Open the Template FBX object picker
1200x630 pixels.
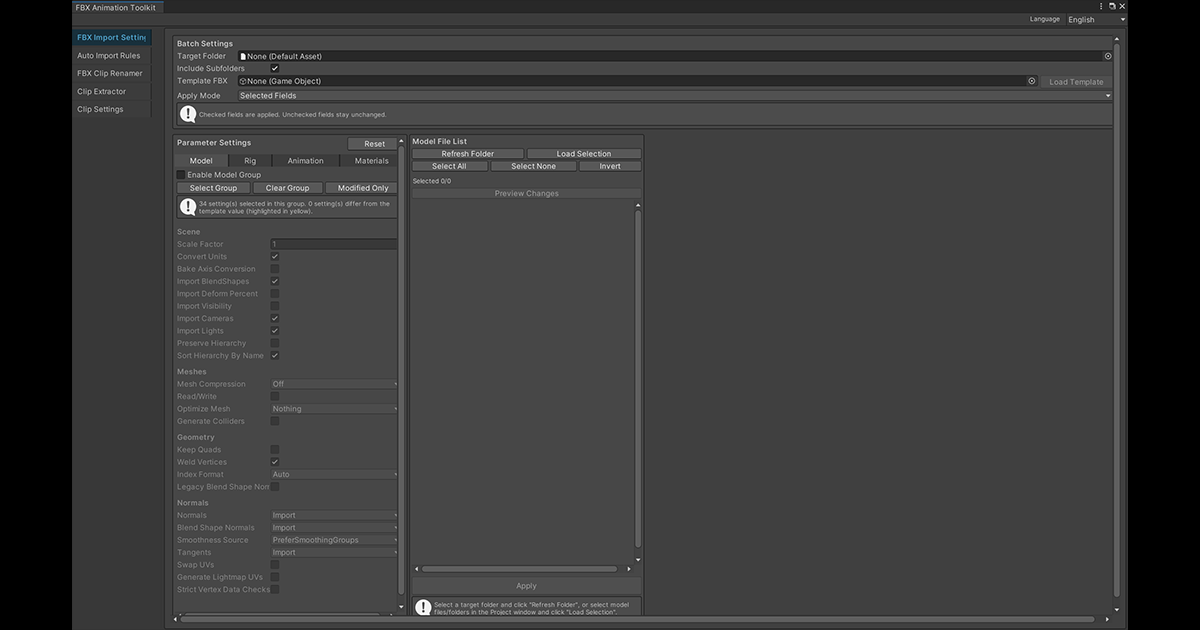pyautogui.click(x=1032, y=81)
